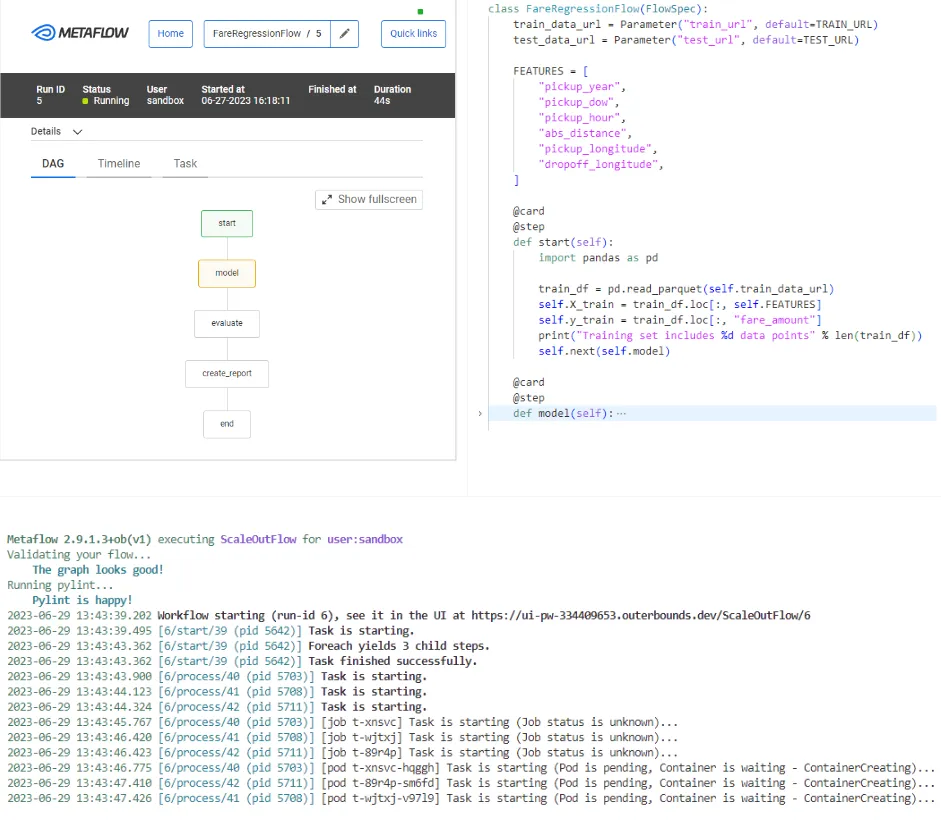
Task: Click the green status square above Quick links
Action: point(421,9)
